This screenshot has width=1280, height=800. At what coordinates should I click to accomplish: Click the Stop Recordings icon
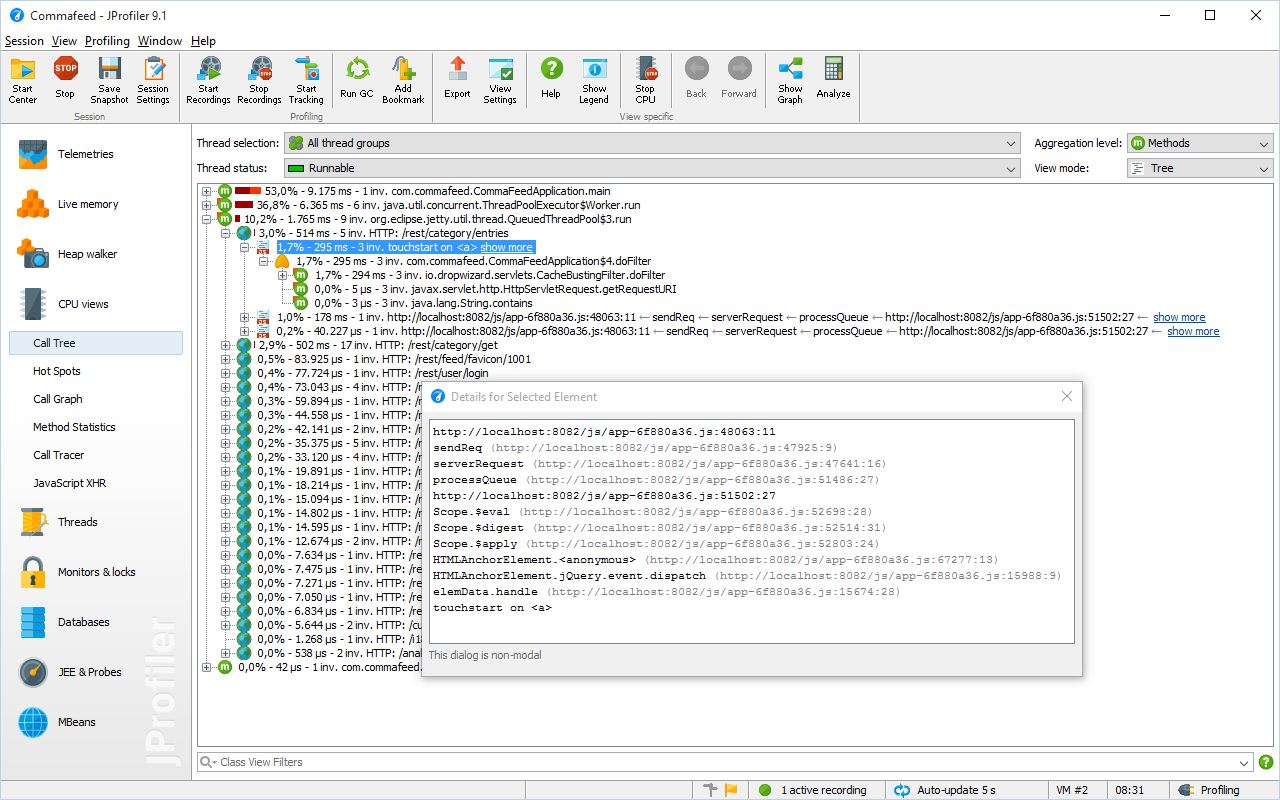click(259, 80)
